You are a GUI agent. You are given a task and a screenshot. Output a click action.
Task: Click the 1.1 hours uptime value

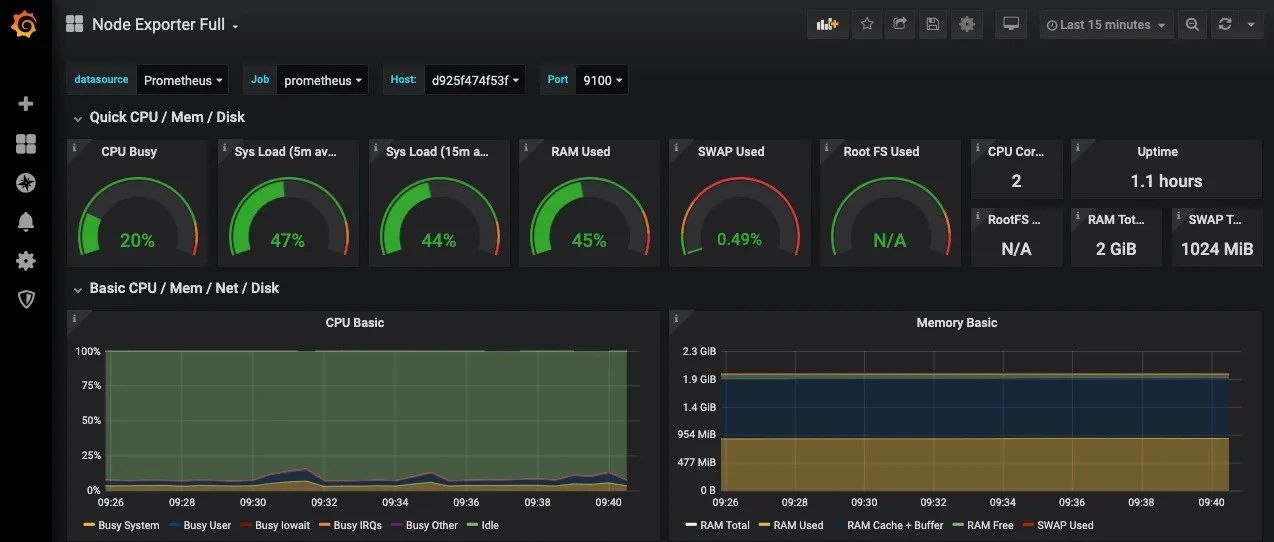click(x=1166, y=181)
